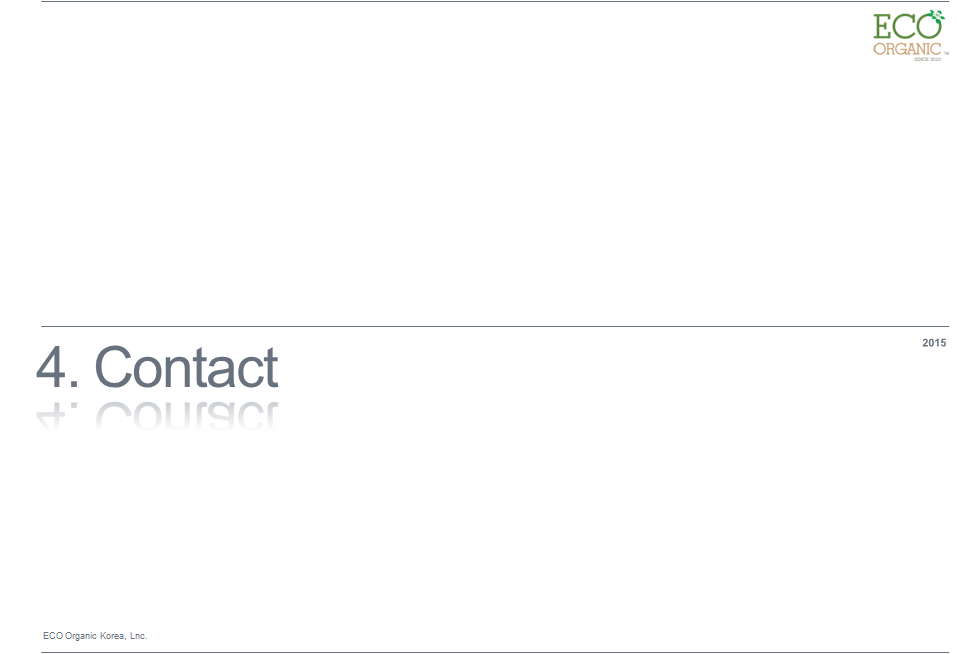Click the numeral "4." in the title

coord(57,367)
